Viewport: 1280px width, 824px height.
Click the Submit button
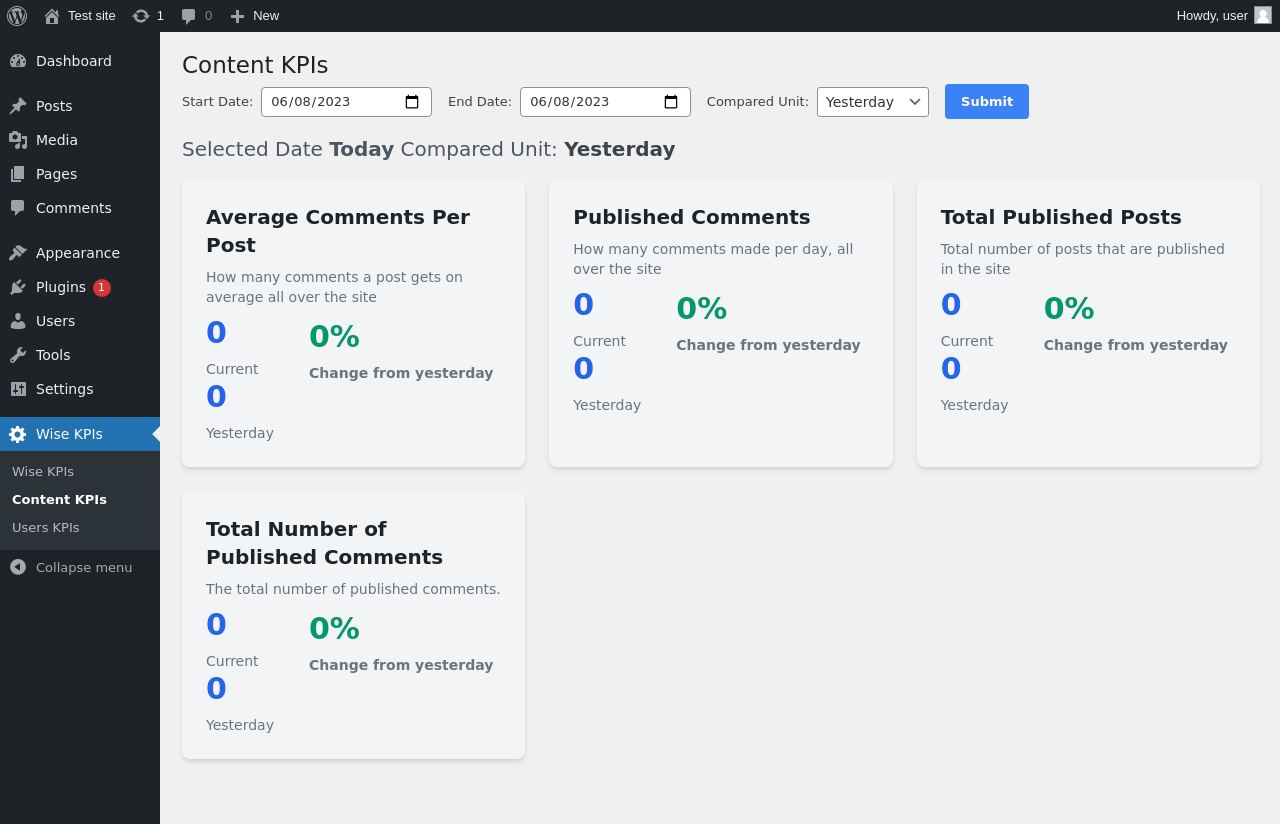point(987,102)
